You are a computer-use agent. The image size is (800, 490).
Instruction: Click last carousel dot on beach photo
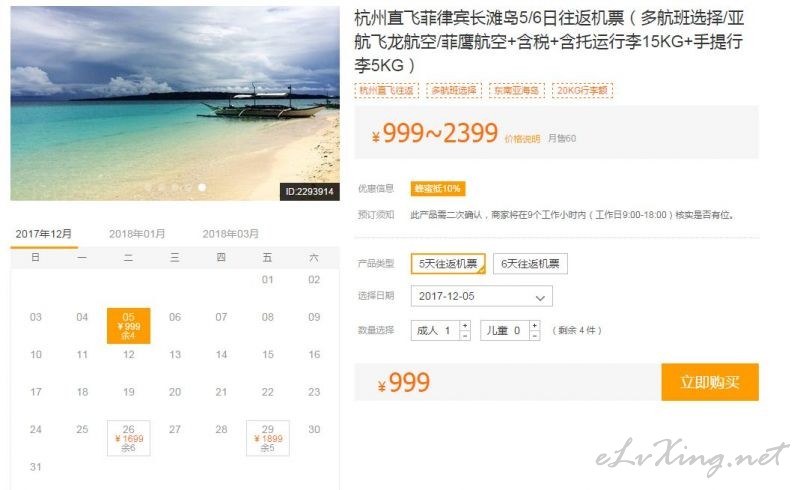[x=202, y=187]
